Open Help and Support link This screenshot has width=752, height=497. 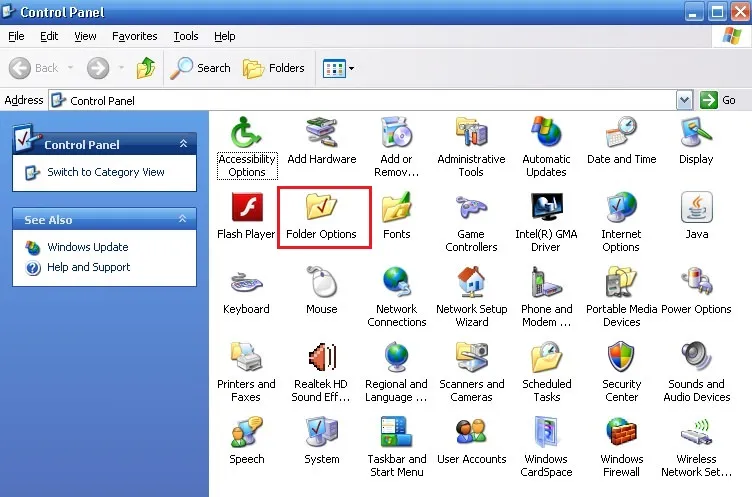(x=88, y=267)
